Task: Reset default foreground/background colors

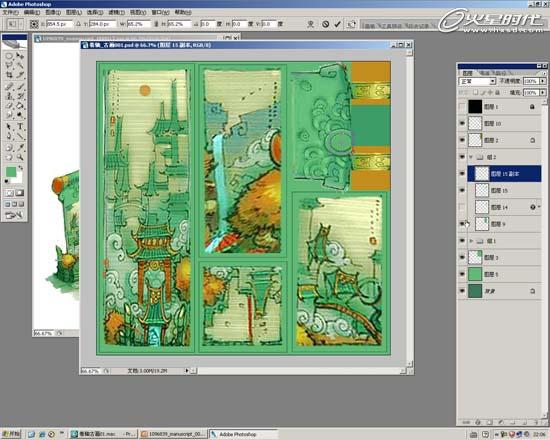Action: coord(7,181)
